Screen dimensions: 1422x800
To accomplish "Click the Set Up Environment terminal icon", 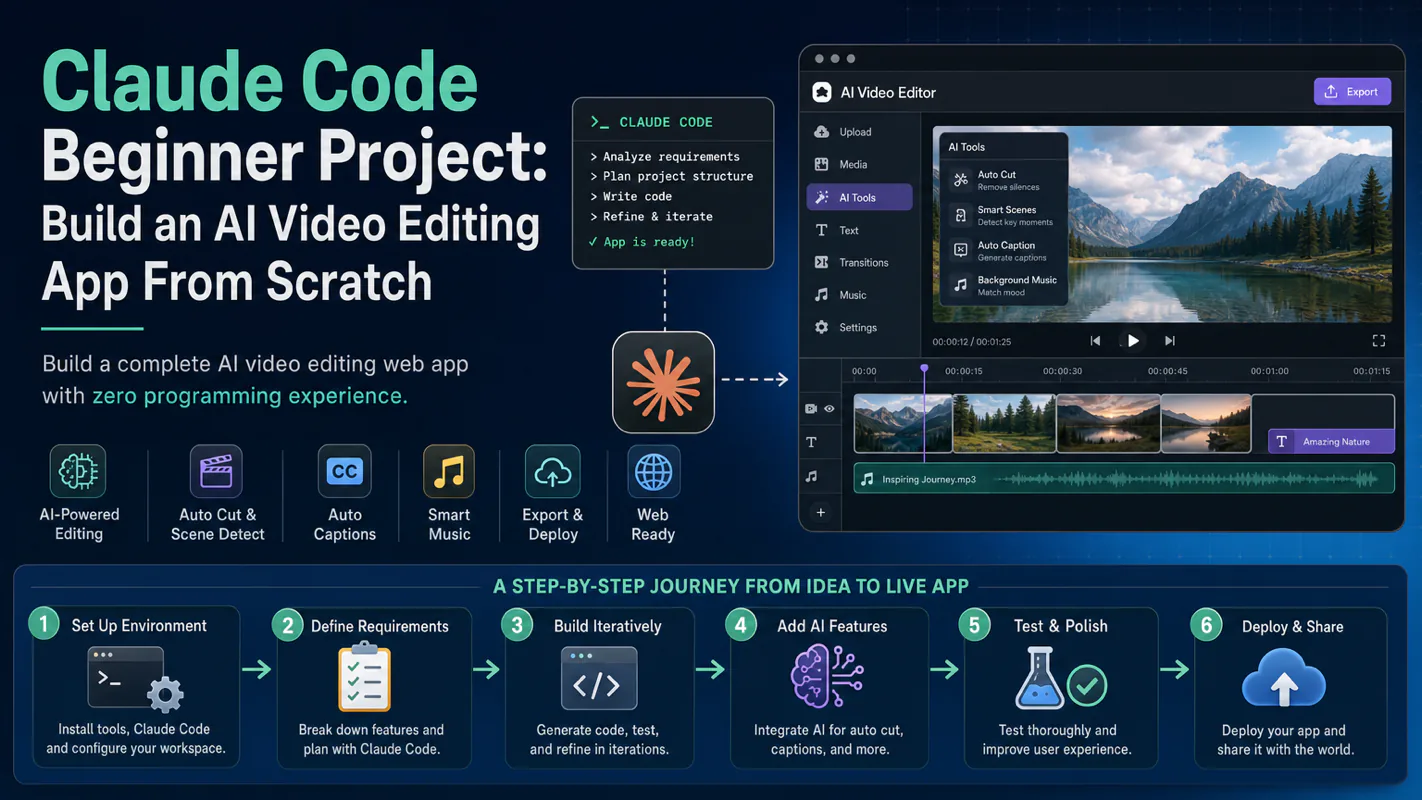I will 135,679.
